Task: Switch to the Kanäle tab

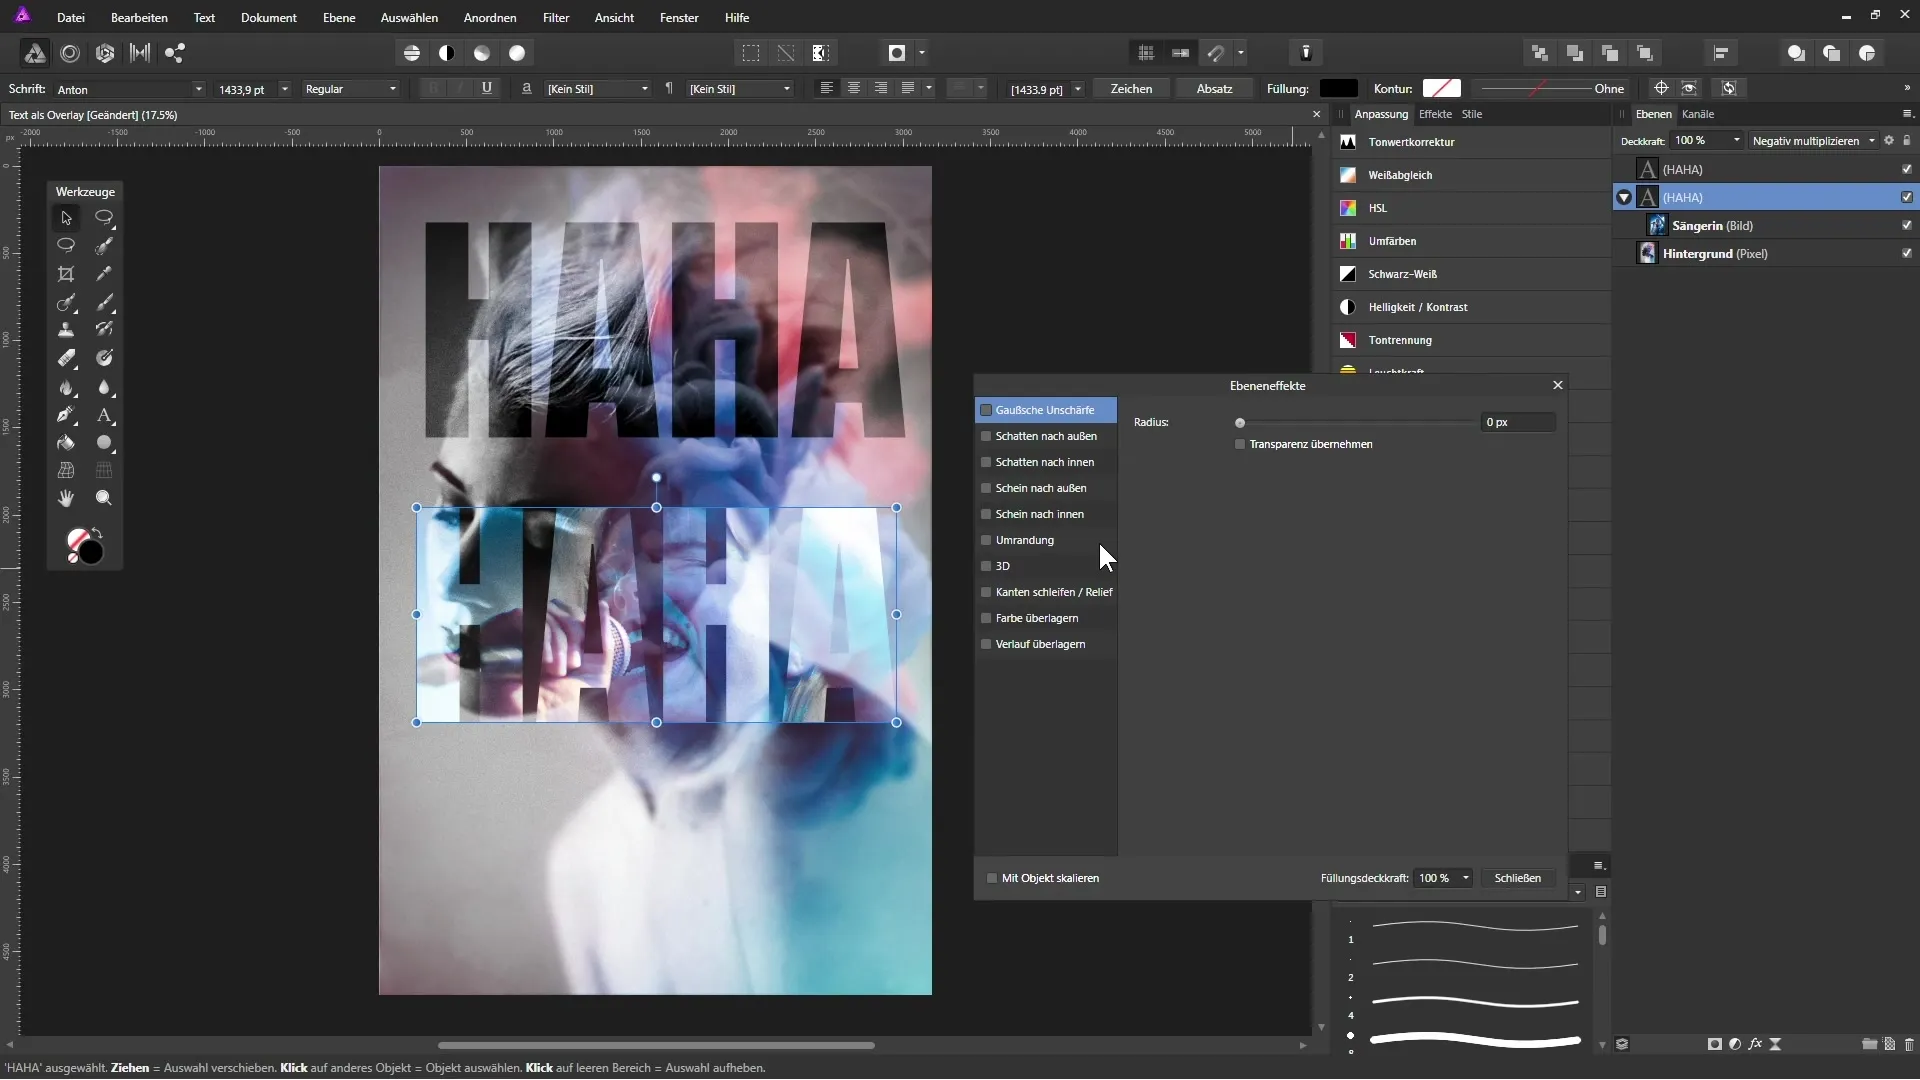Action: (x=1698, y=114)
